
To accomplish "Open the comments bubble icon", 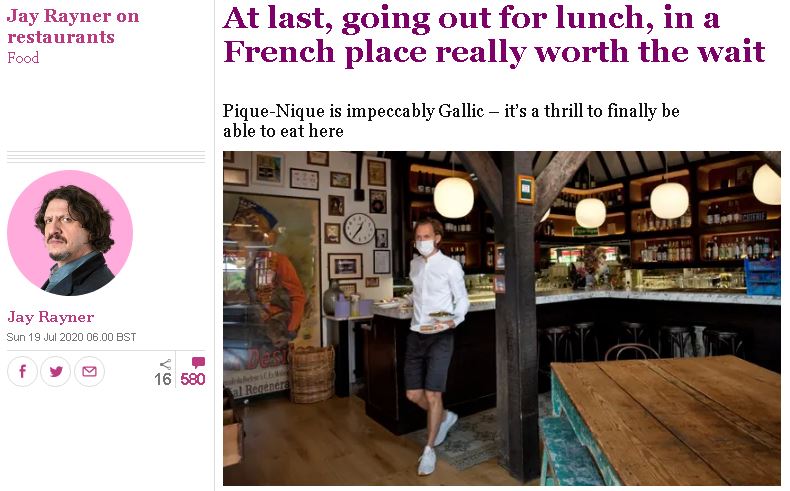I will click(199, 362).
